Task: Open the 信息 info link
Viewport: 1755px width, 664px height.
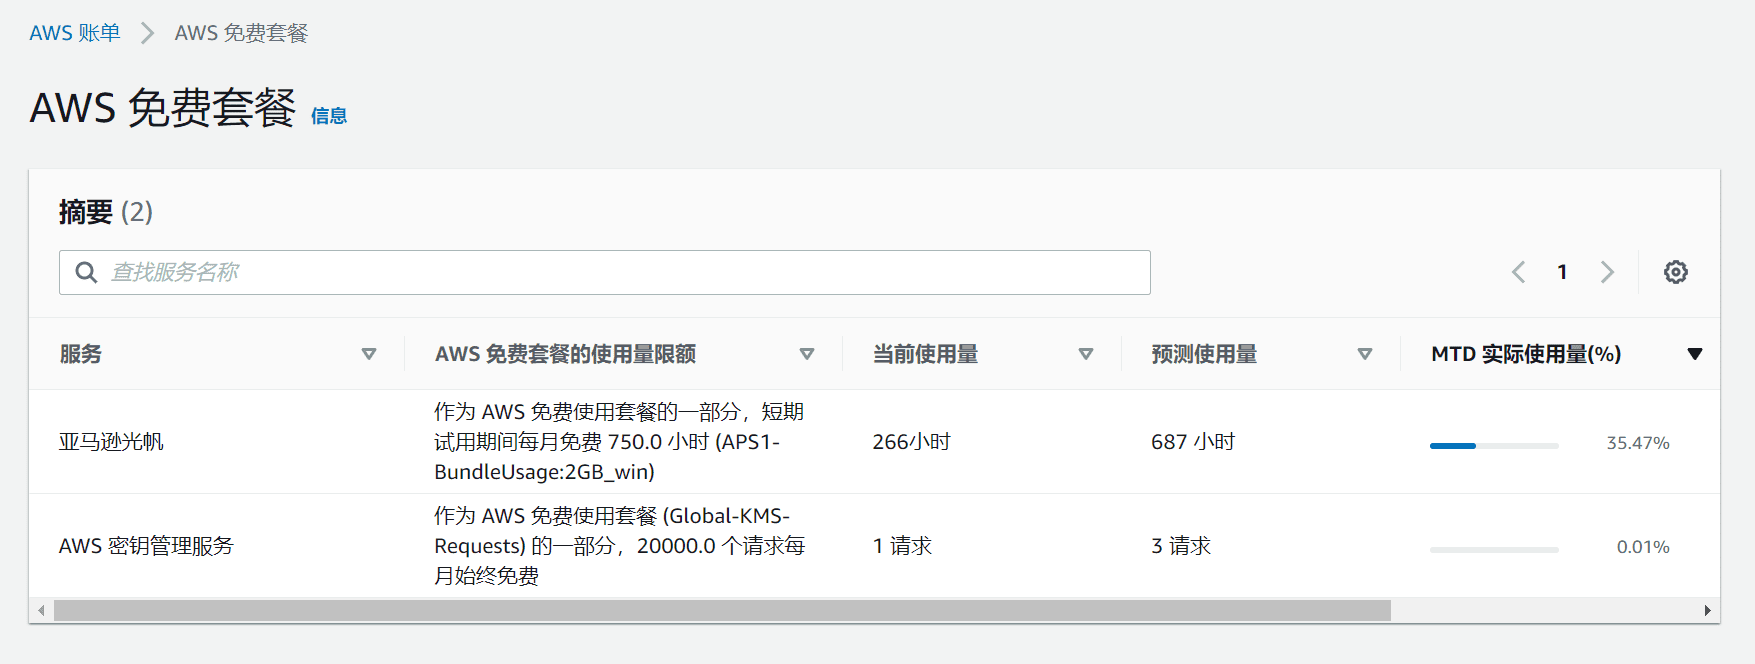Action: [328, 116]
